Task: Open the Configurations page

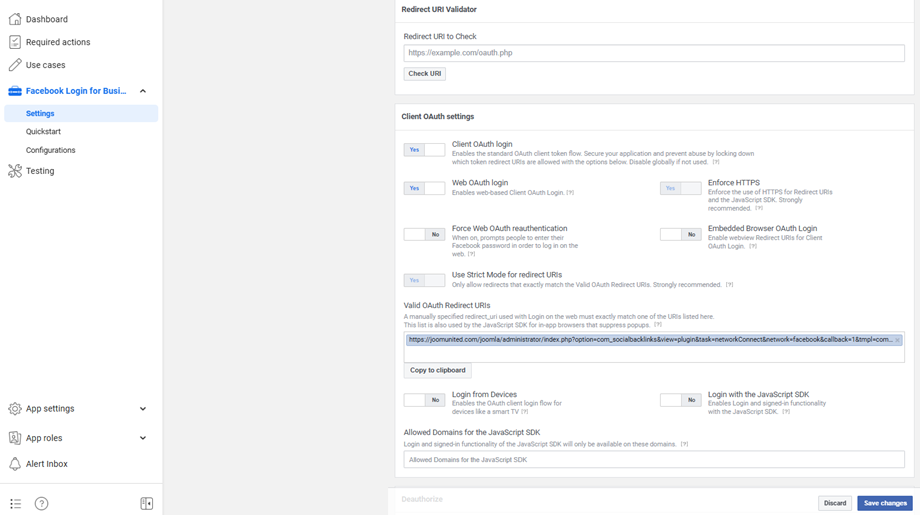Action: [x=51, y=150]
